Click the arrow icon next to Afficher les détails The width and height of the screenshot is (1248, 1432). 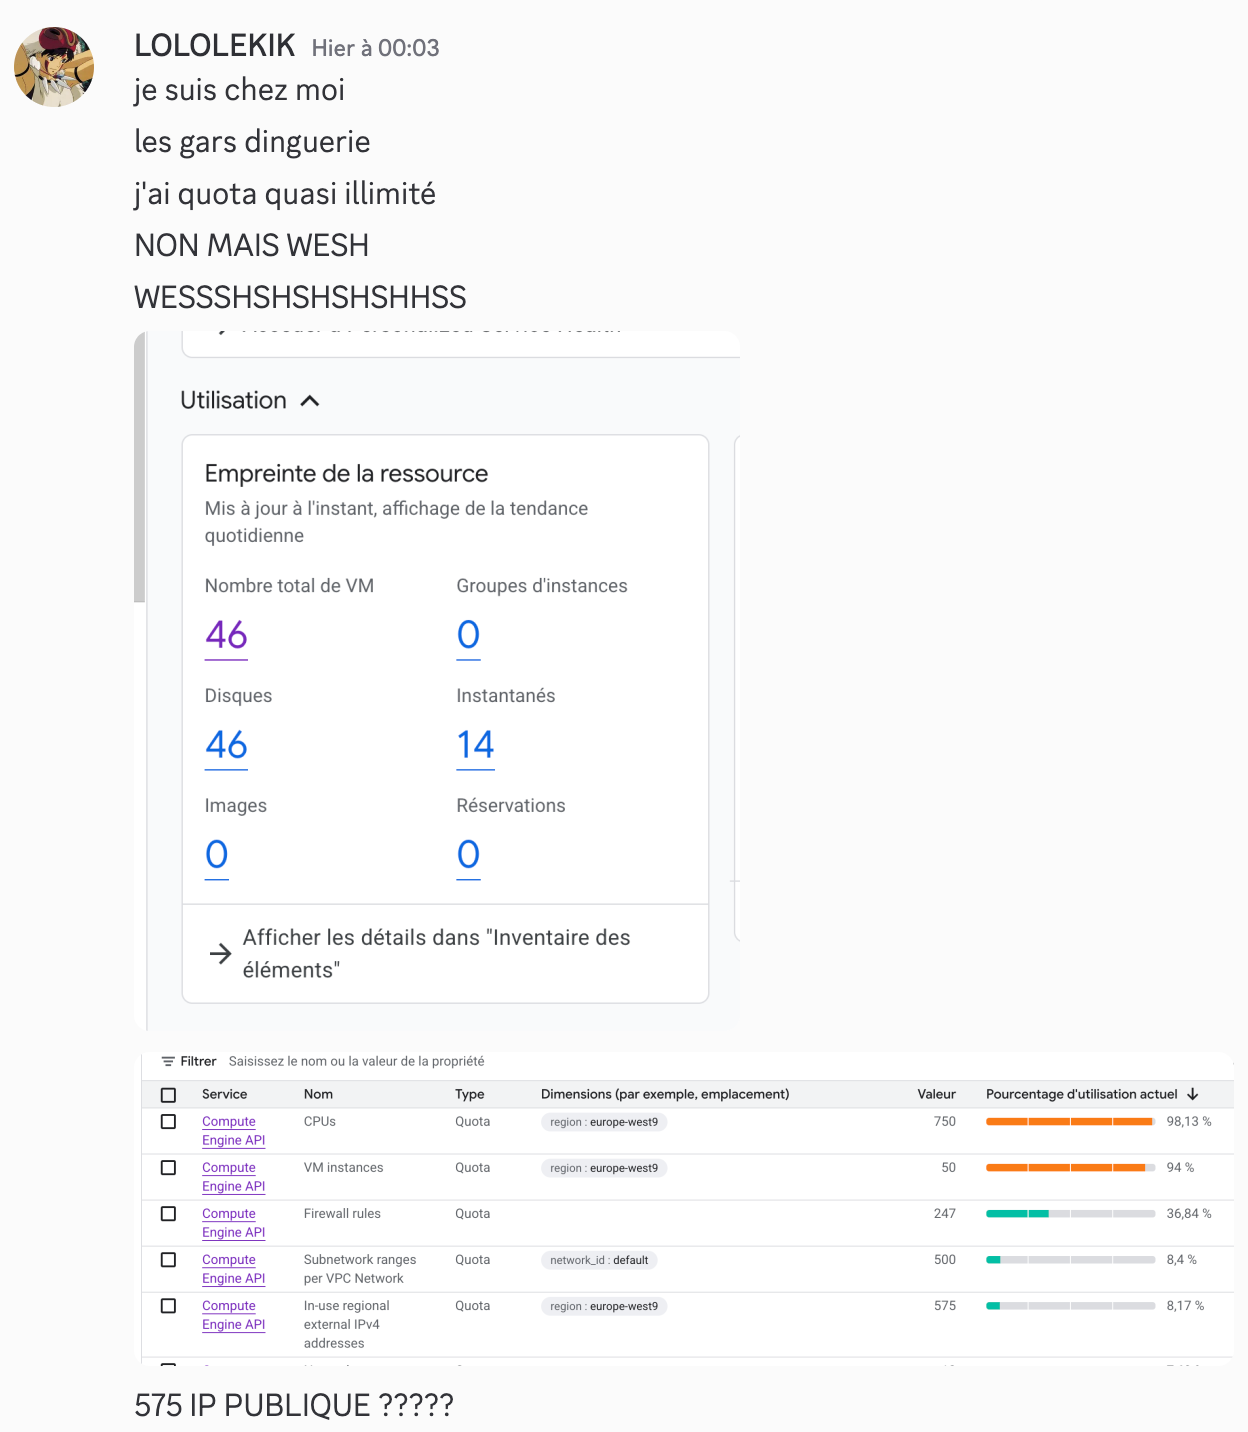pyautogui.click(x=220, y=954)
